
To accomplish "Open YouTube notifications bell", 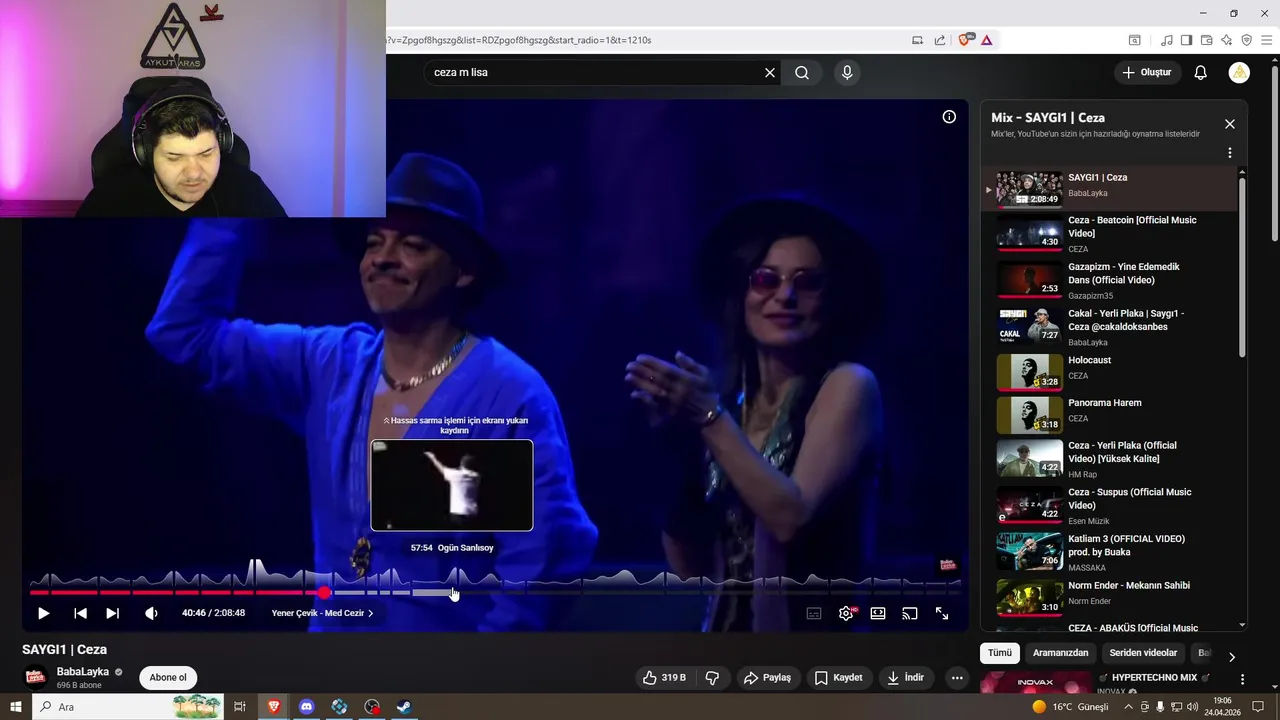I will (1201, 72).
